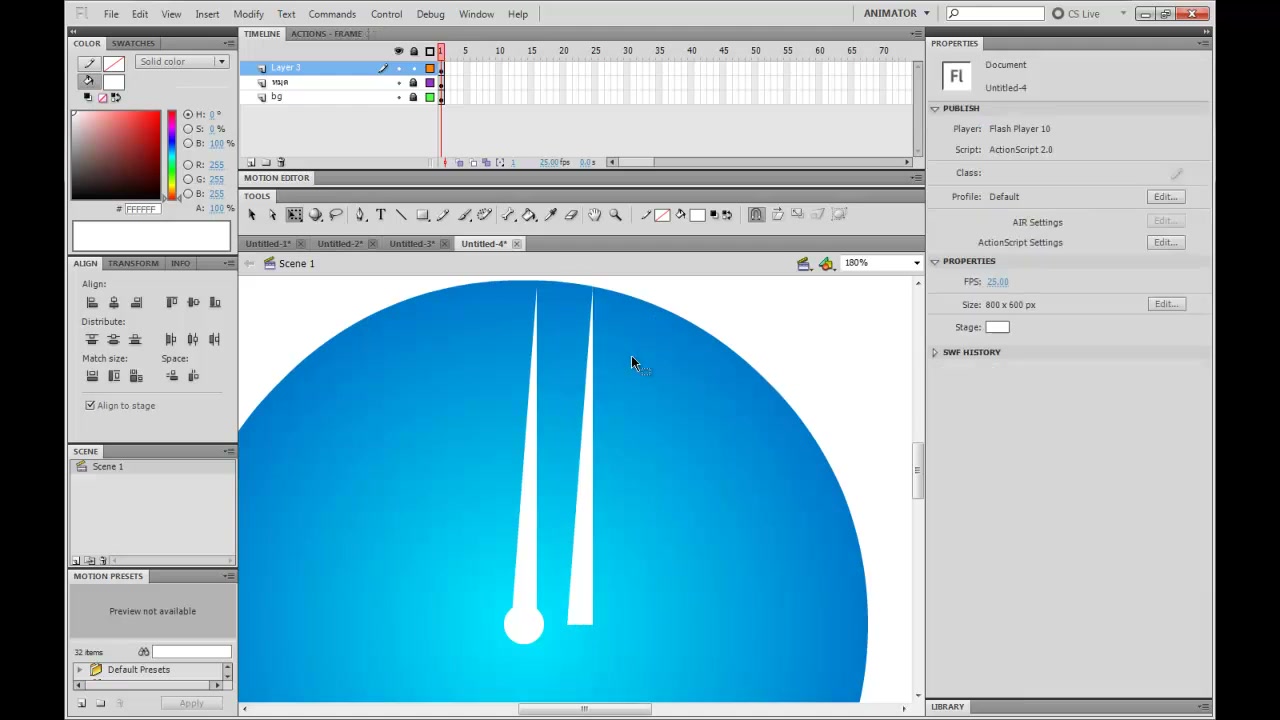Open the stage zoom 180% dropdown
The height and width of the screenshot is (720, 1280).
pos(916,263)
